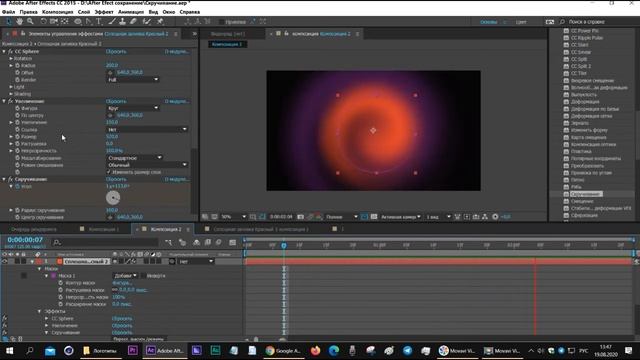Click the layer 1 red label color swatch
This screenshot has height=360, width=640.
click(x=38, y=261)
